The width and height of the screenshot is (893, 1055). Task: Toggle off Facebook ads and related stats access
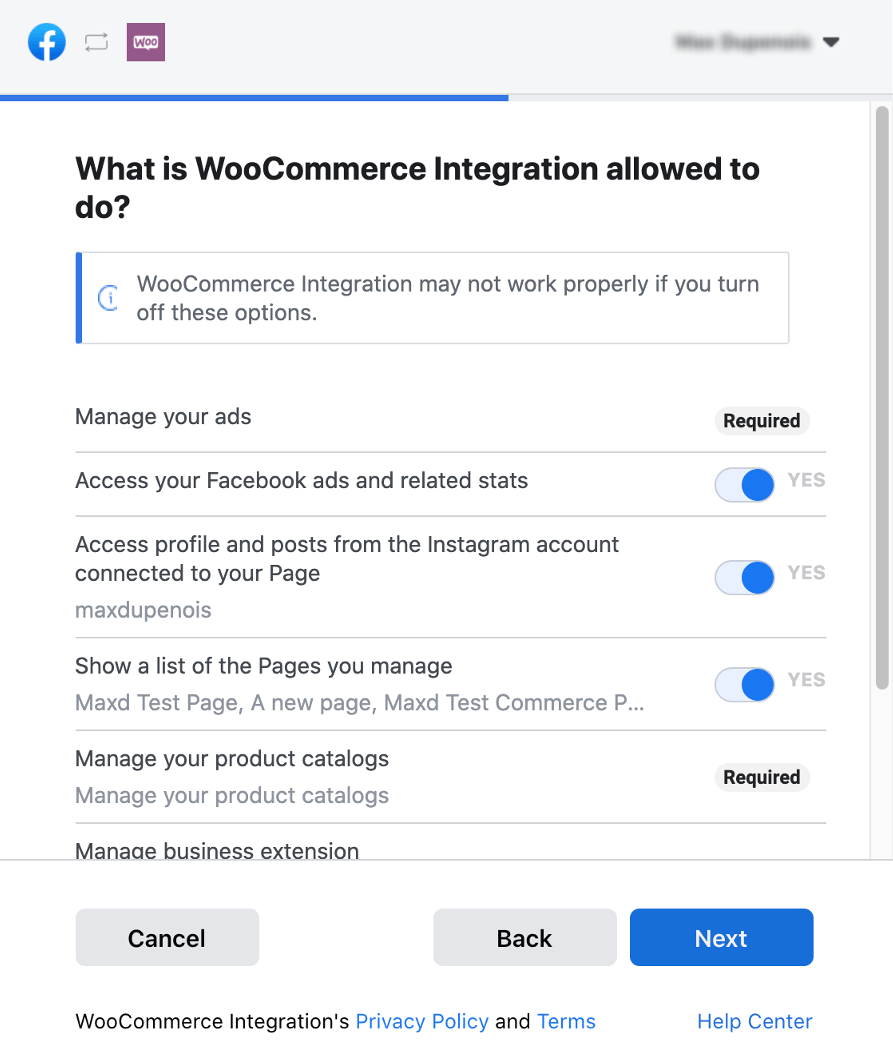click(744, 484)
